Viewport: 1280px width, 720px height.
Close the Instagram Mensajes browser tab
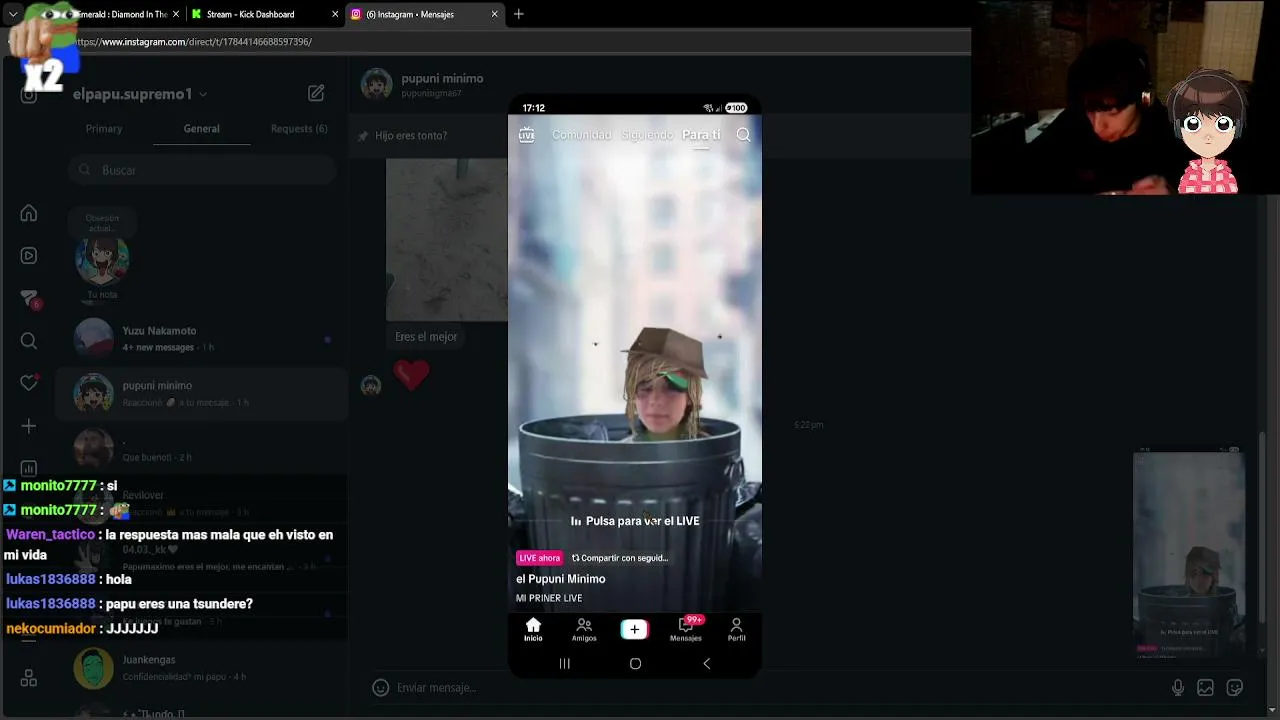[494, 14]
